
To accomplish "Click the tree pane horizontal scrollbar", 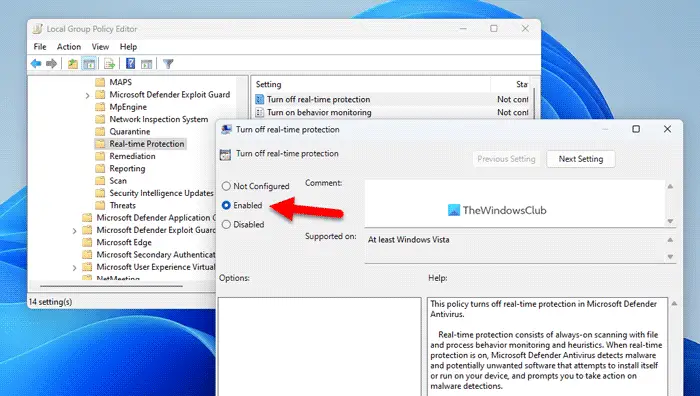I will [x=111, y=286].
